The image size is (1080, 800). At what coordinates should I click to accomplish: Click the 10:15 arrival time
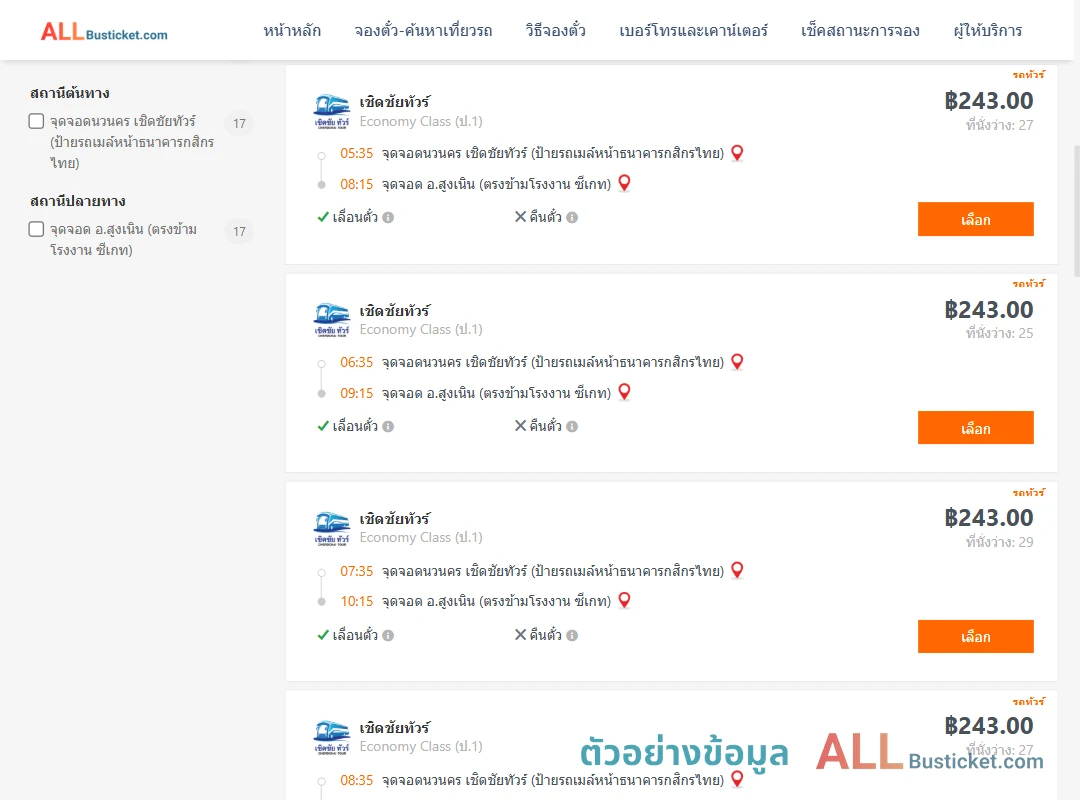(356, 602)
